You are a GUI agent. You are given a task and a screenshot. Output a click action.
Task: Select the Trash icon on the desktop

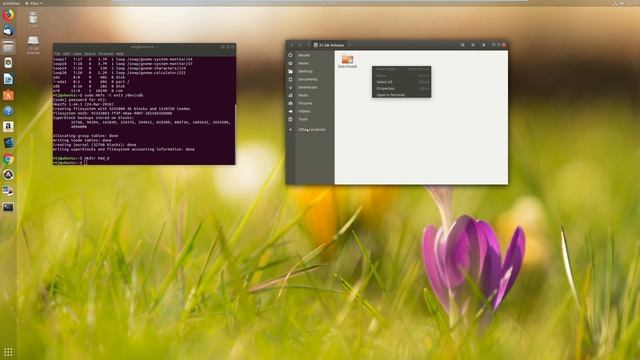tap(33, 19)
